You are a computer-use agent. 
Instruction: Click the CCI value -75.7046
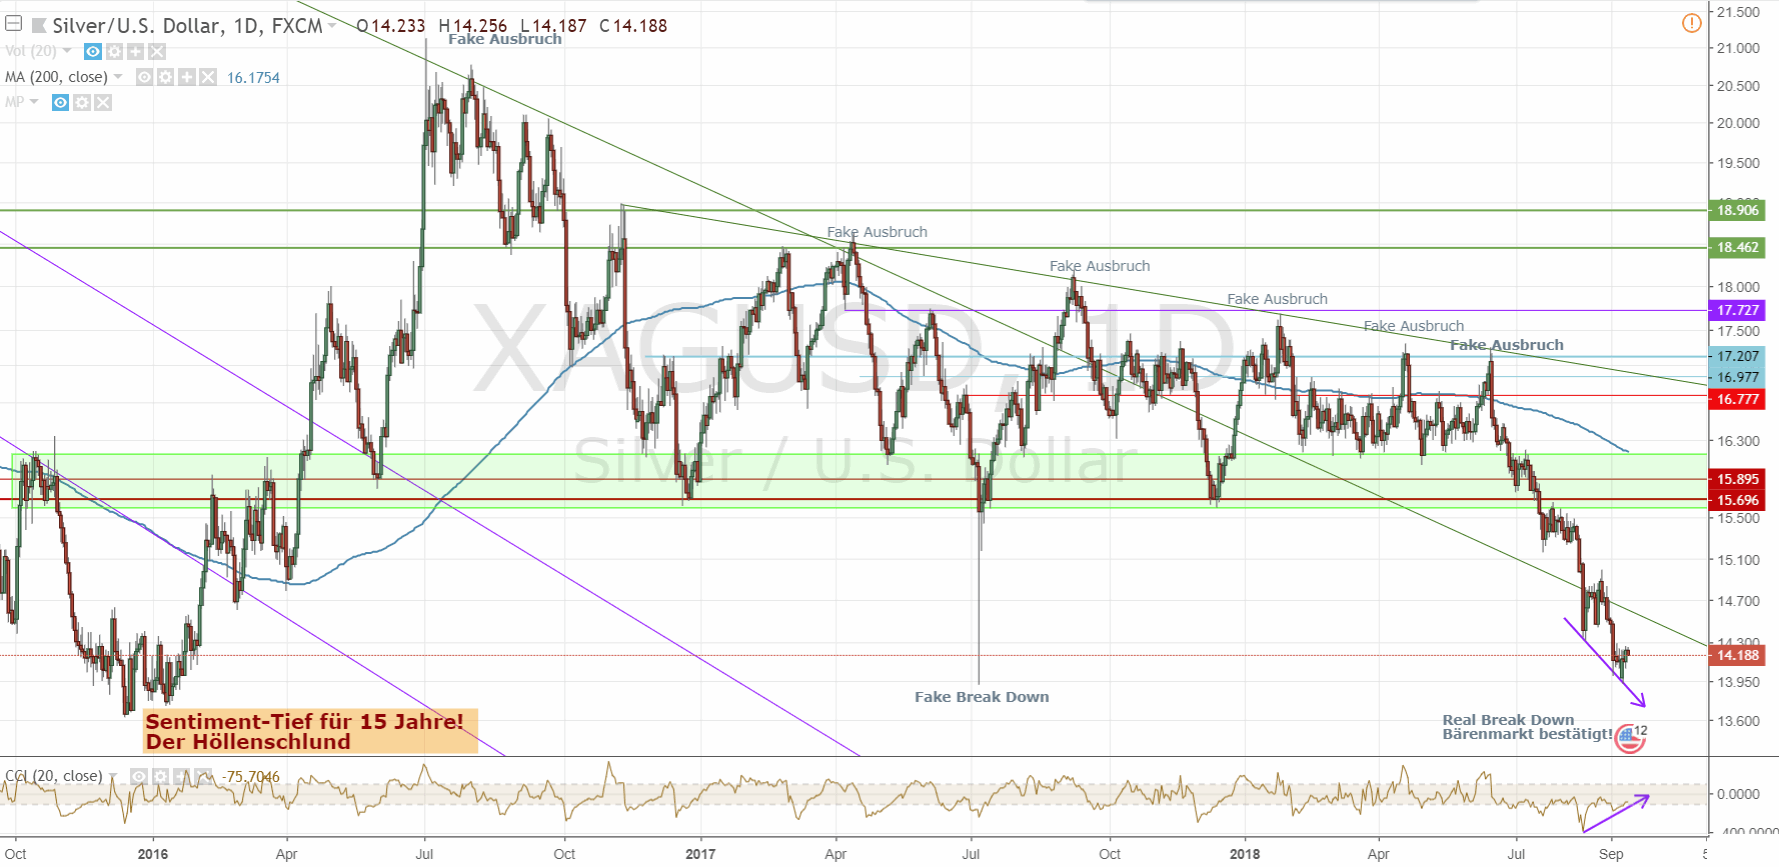[251, 777]
